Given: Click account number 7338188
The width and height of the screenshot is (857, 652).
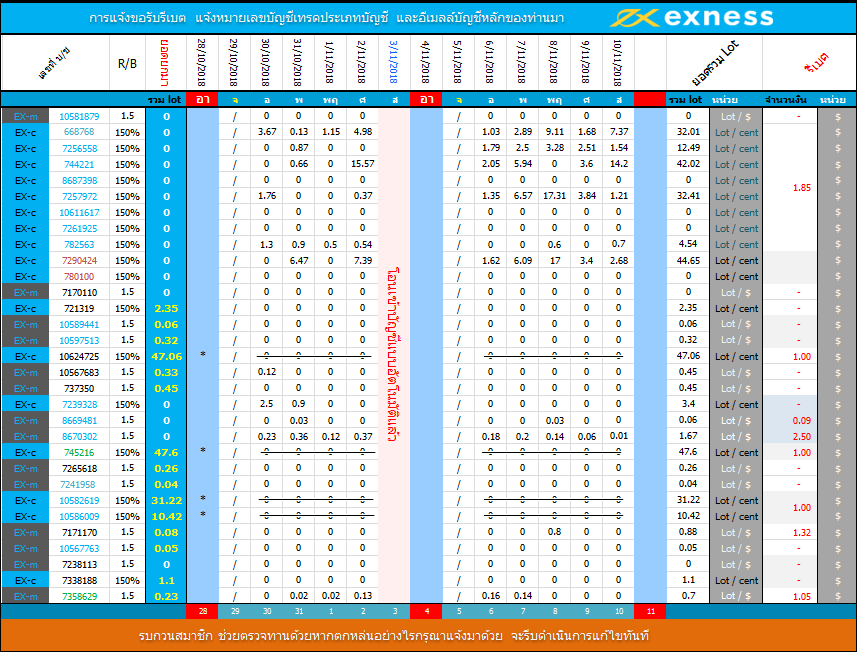Looking at the screenshot, I should [79, 580].
